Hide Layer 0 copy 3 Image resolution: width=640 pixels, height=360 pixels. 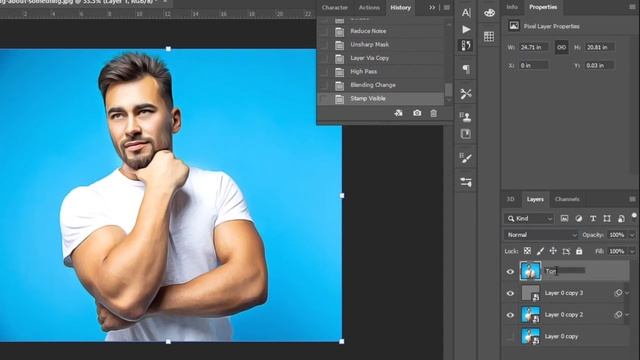[510, 293]
